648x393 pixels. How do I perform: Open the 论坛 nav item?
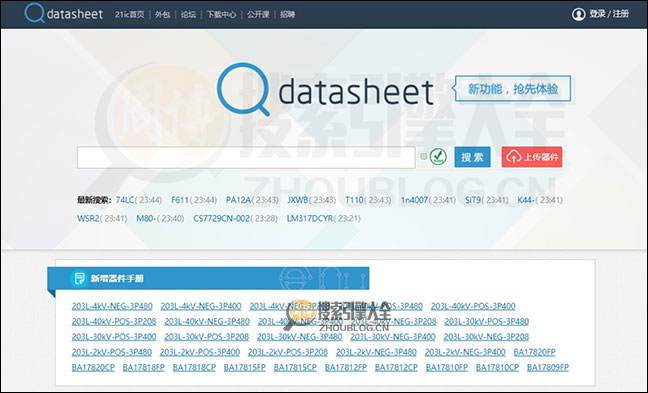tap(188, 14)
